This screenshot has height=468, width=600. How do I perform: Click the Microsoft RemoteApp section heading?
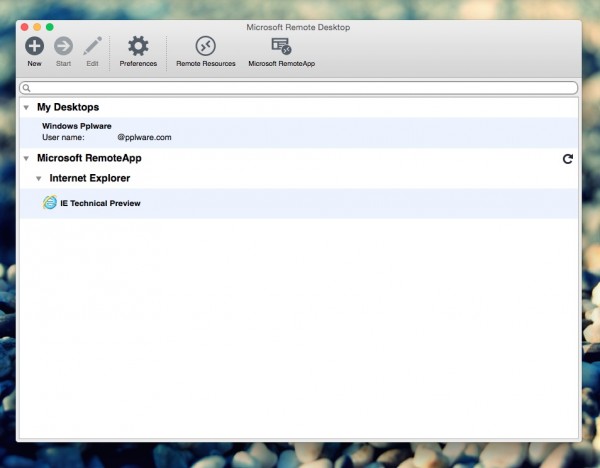89,158
